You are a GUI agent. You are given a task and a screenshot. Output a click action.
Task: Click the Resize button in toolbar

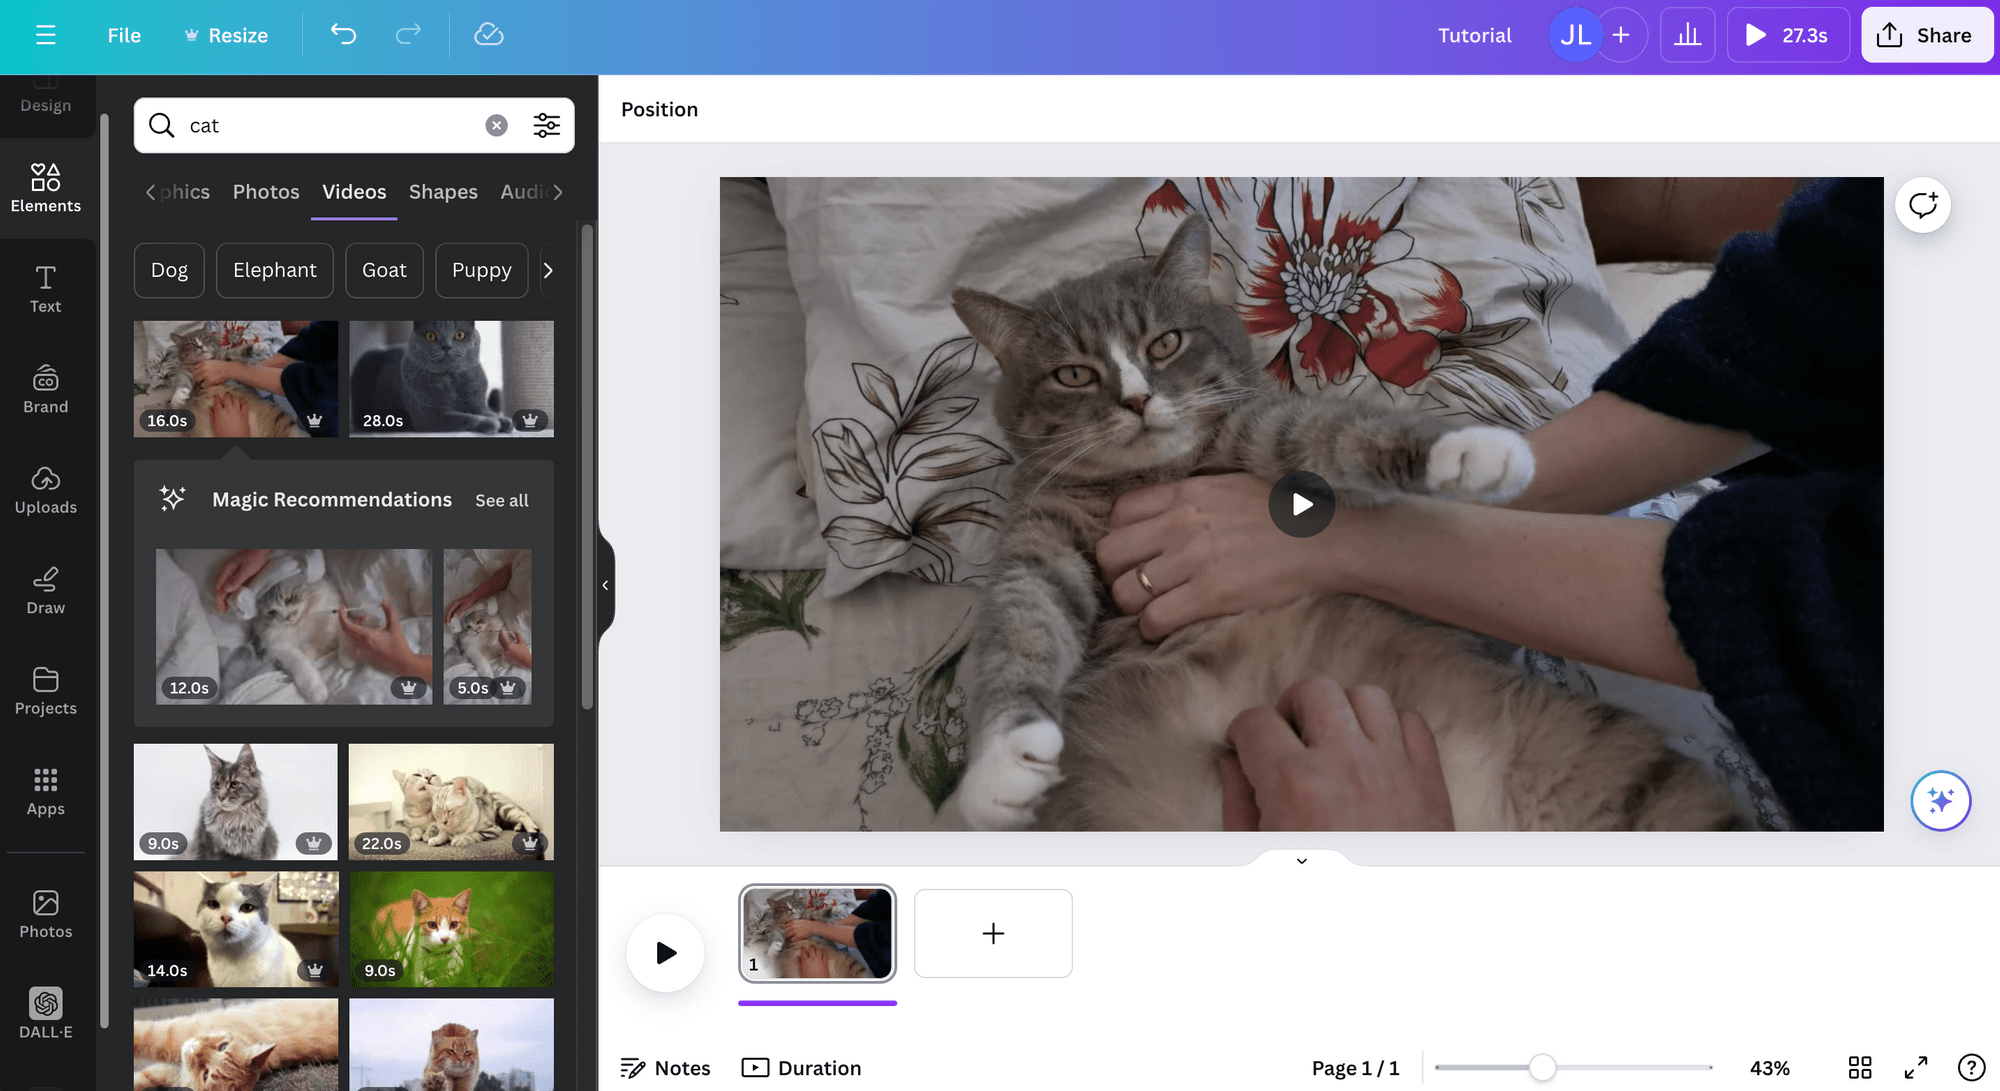click(x=226, y=34)
